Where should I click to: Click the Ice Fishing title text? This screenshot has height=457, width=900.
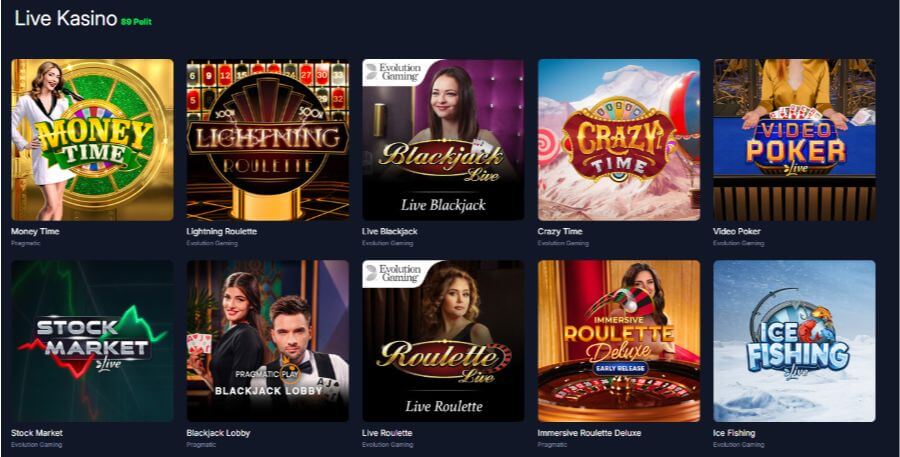pyautogui.click(x=734, y=433)
